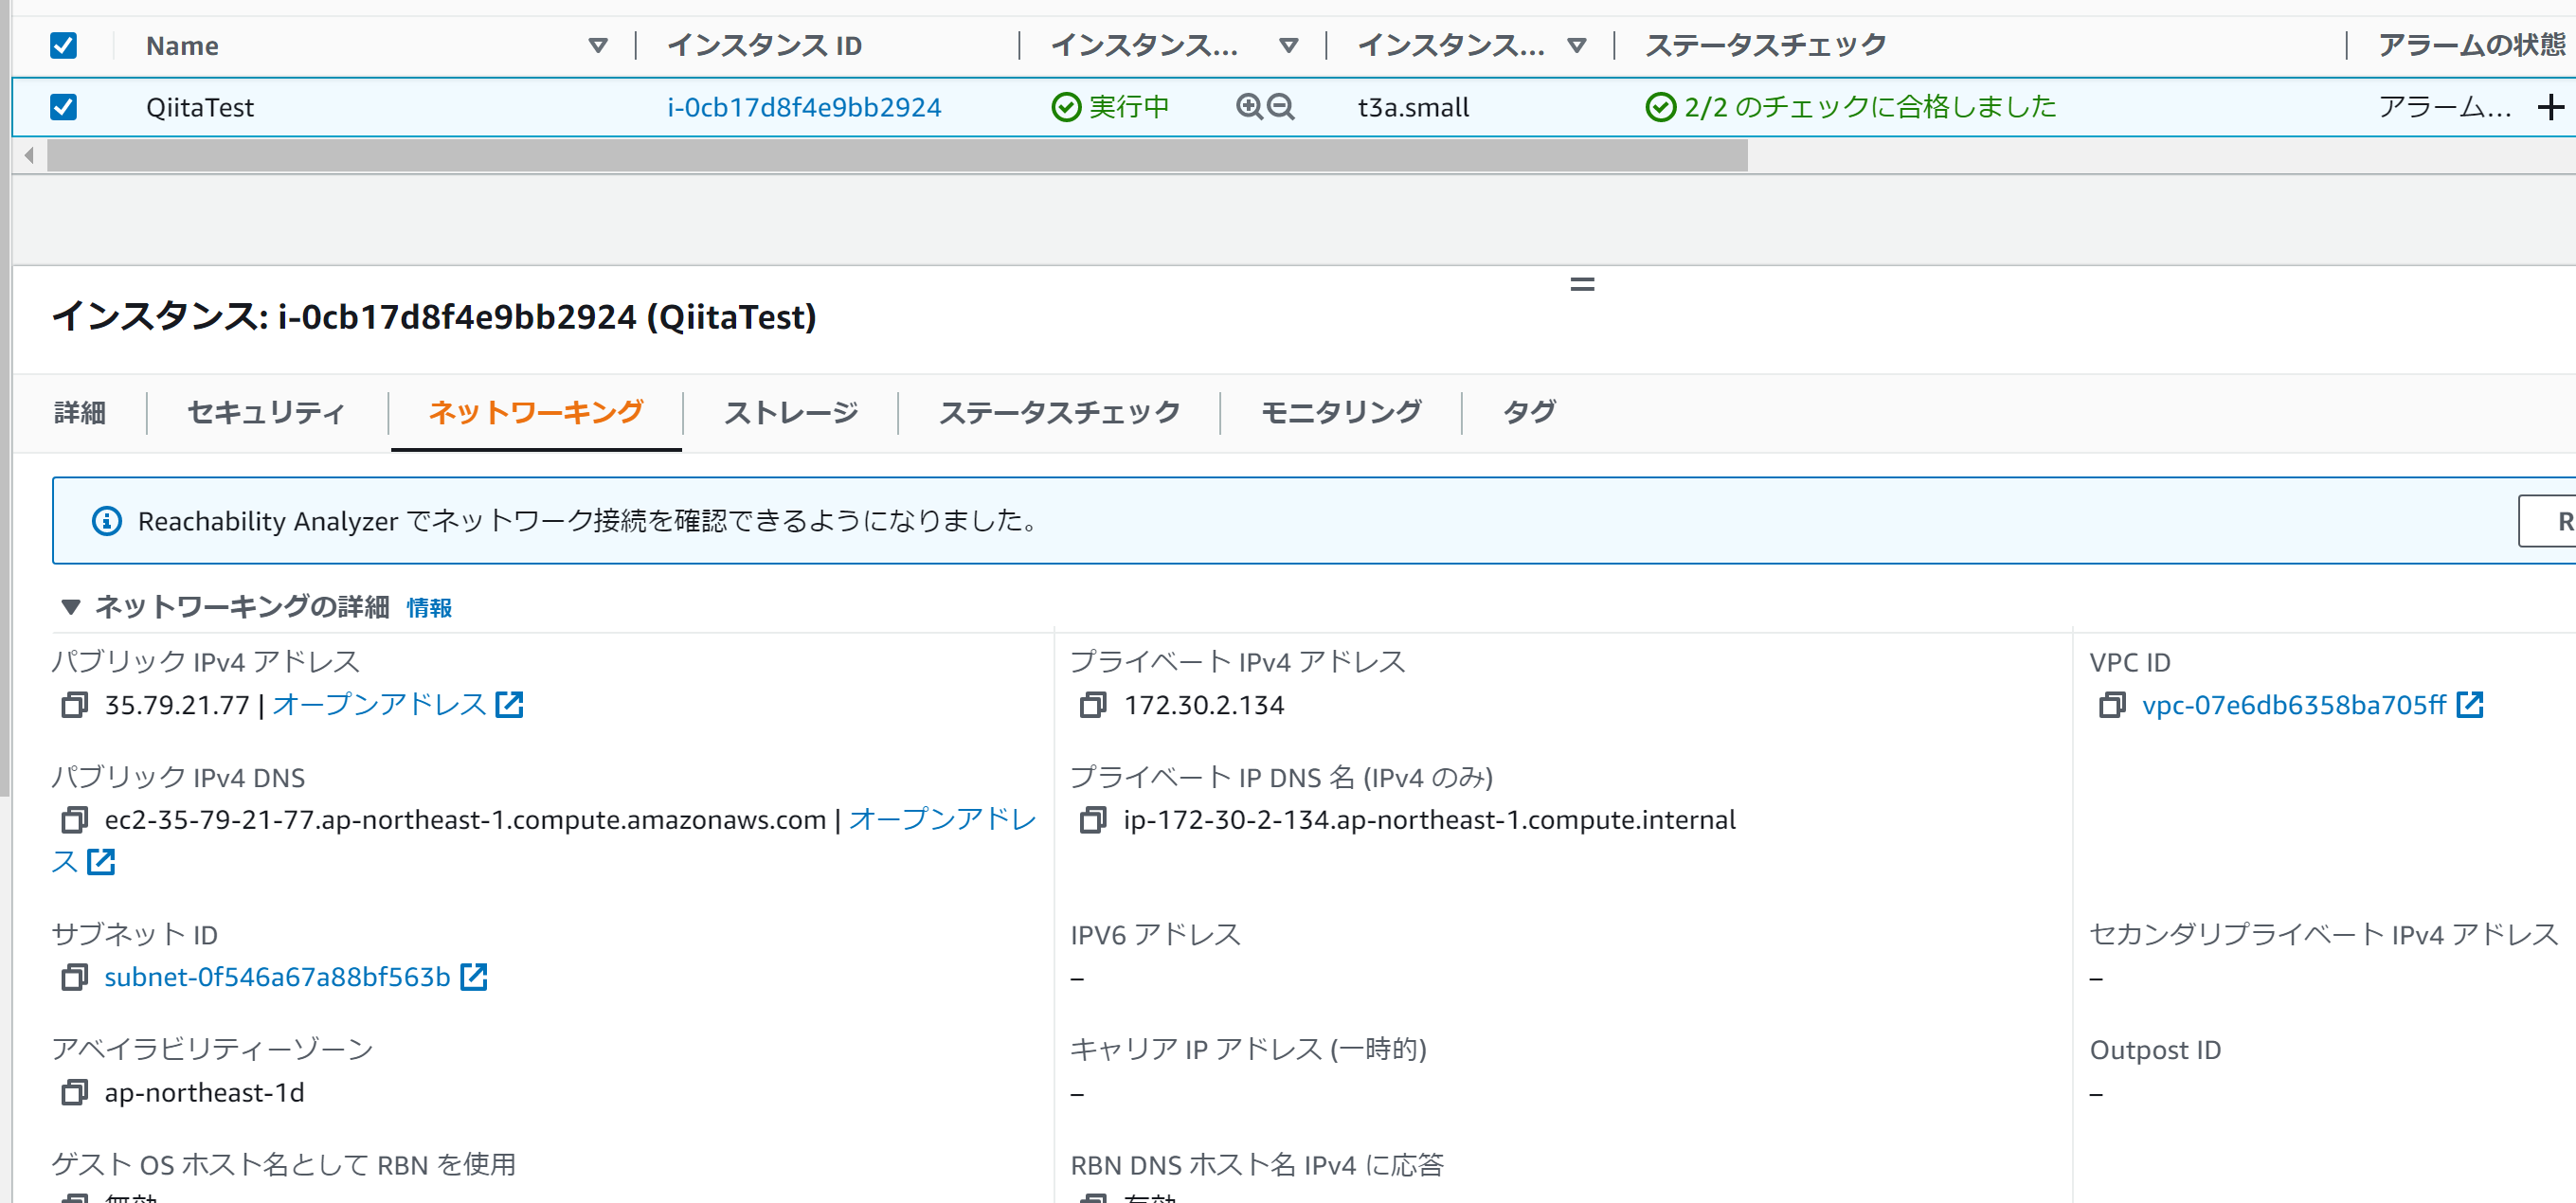Copy the availability zone ap-northeast-1d
2576x1203 pixels.
click(x=74, y=1092)
